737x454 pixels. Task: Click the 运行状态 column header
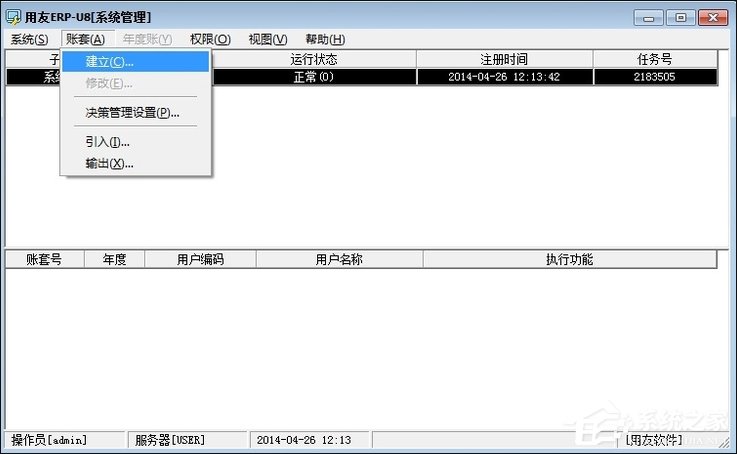(x=314, y=59)
